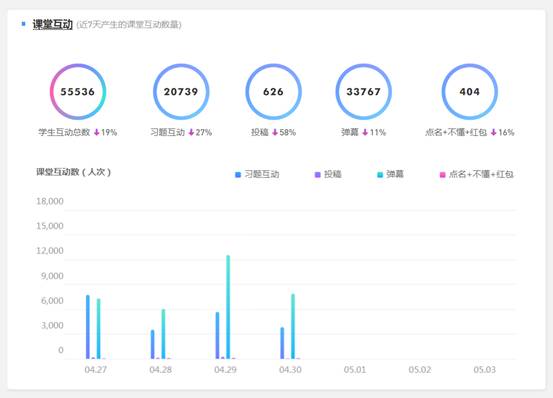Click the down arrow beside 27%
The width and height of the screenshot is (553, 398).
(191, 132)
